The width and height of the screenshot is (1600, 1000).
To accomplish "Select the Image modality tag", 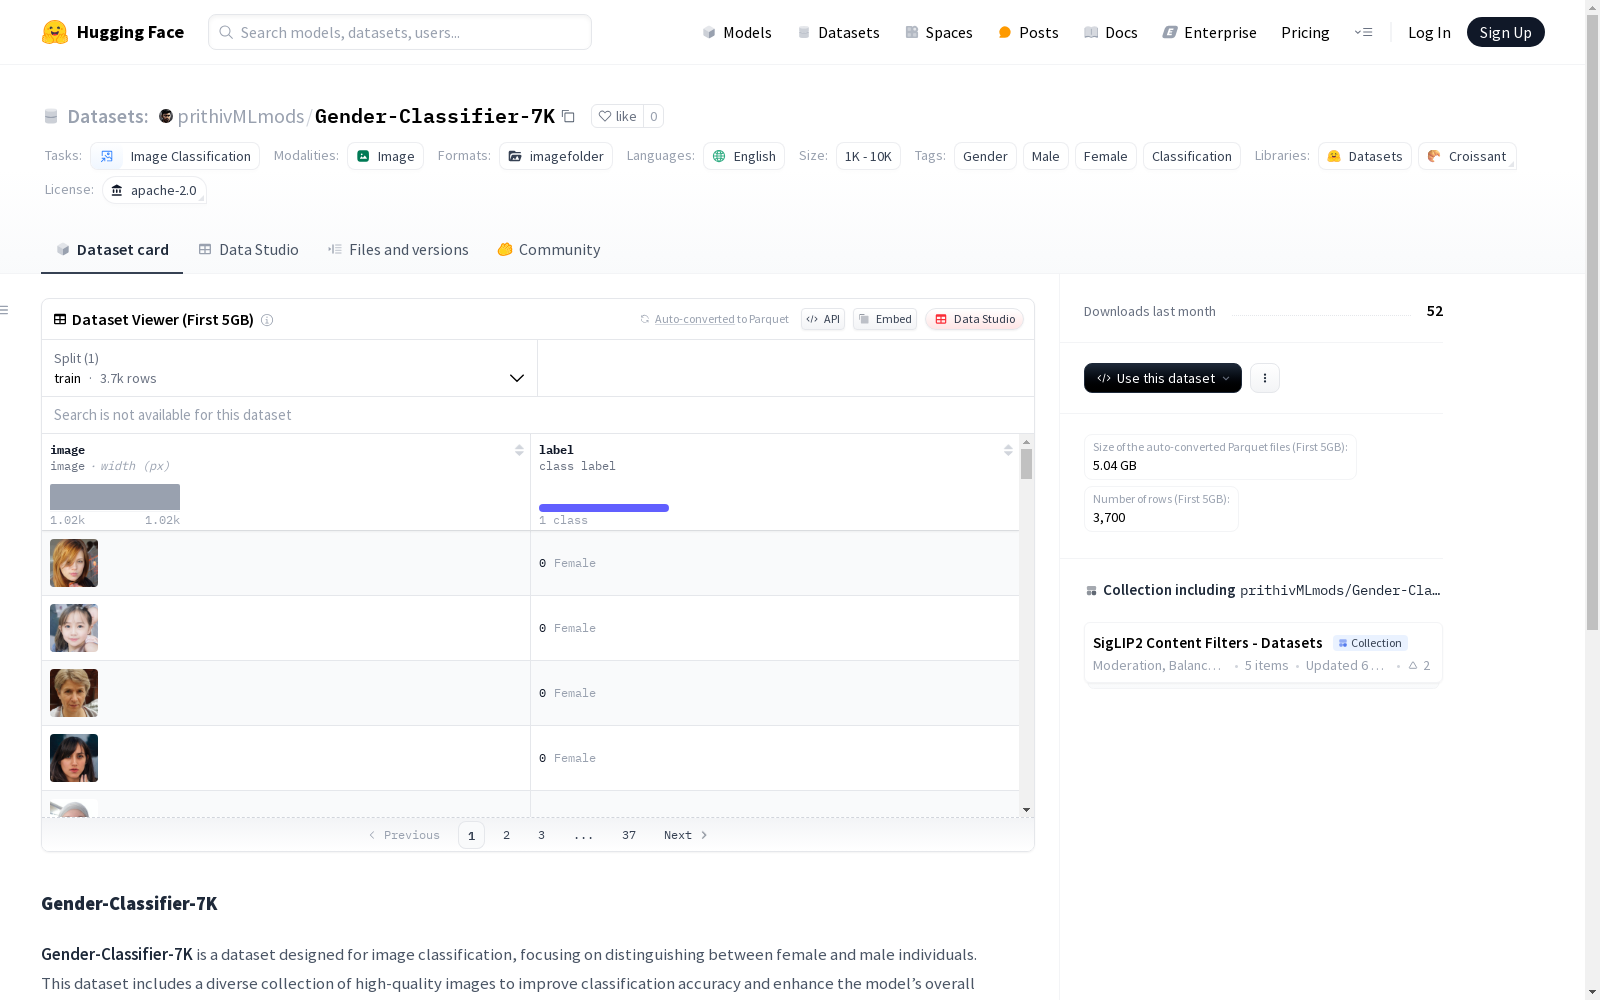I will click(x=385, y=156).
